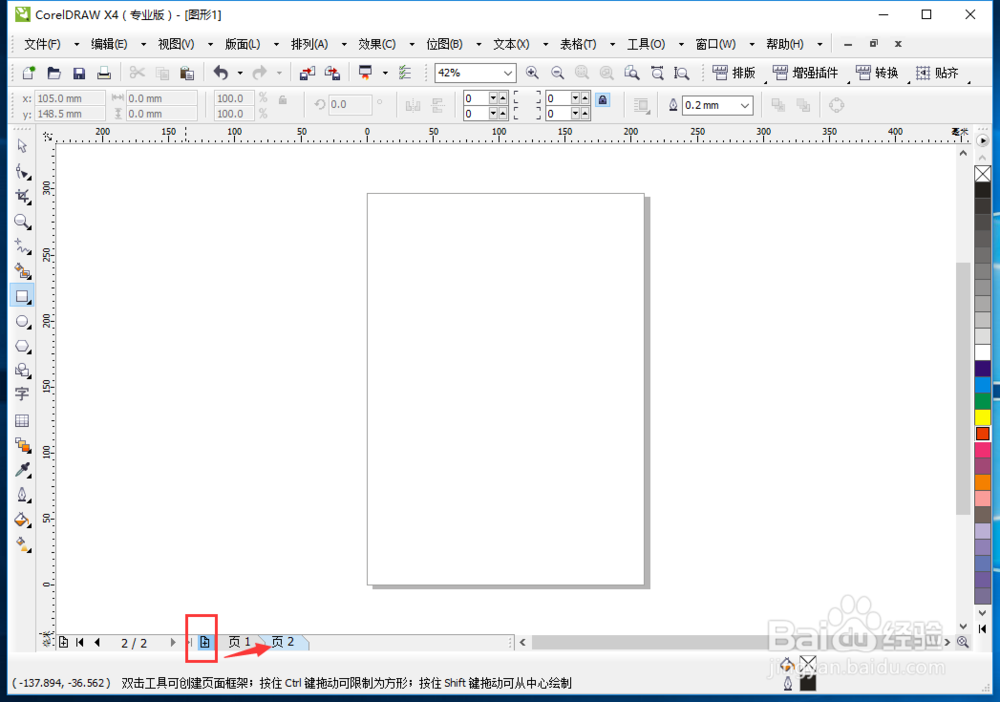Switch to the 页 1 page tab
1000x702 pixels.
pos(239,642)
